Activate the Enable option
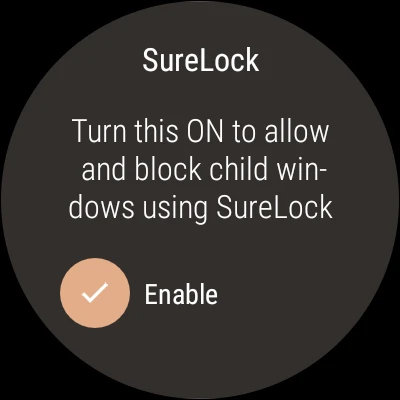 95,293
